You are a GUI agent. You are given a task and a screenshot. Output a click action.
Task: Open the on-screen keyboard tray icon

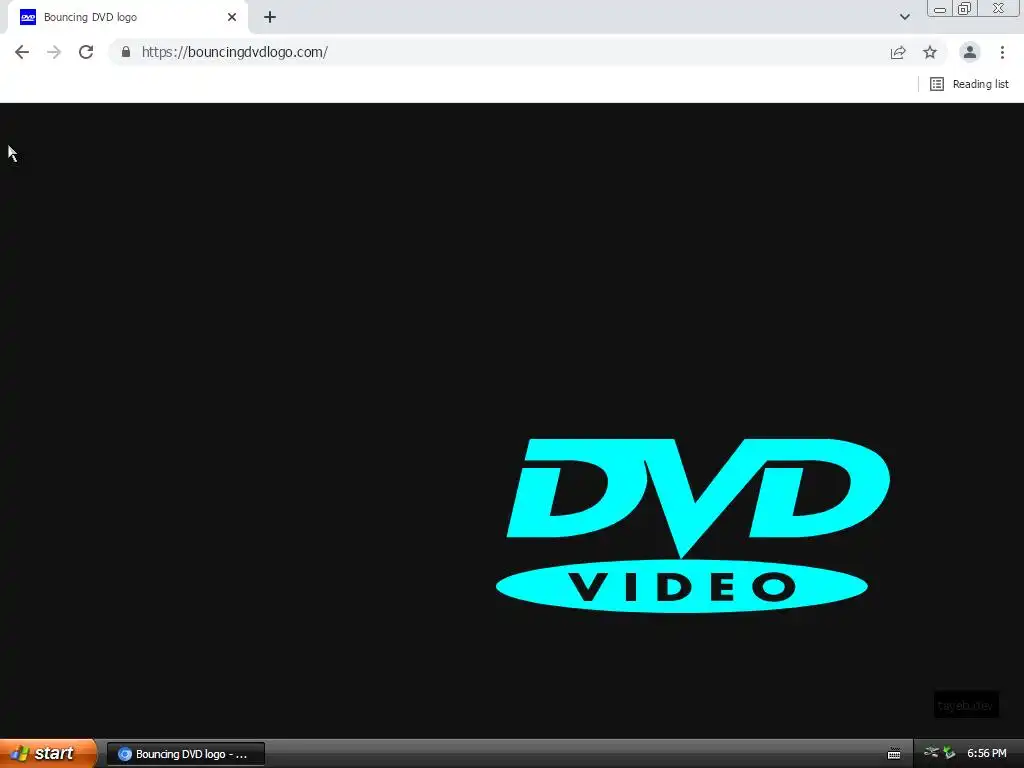click(x=894, y=754)
